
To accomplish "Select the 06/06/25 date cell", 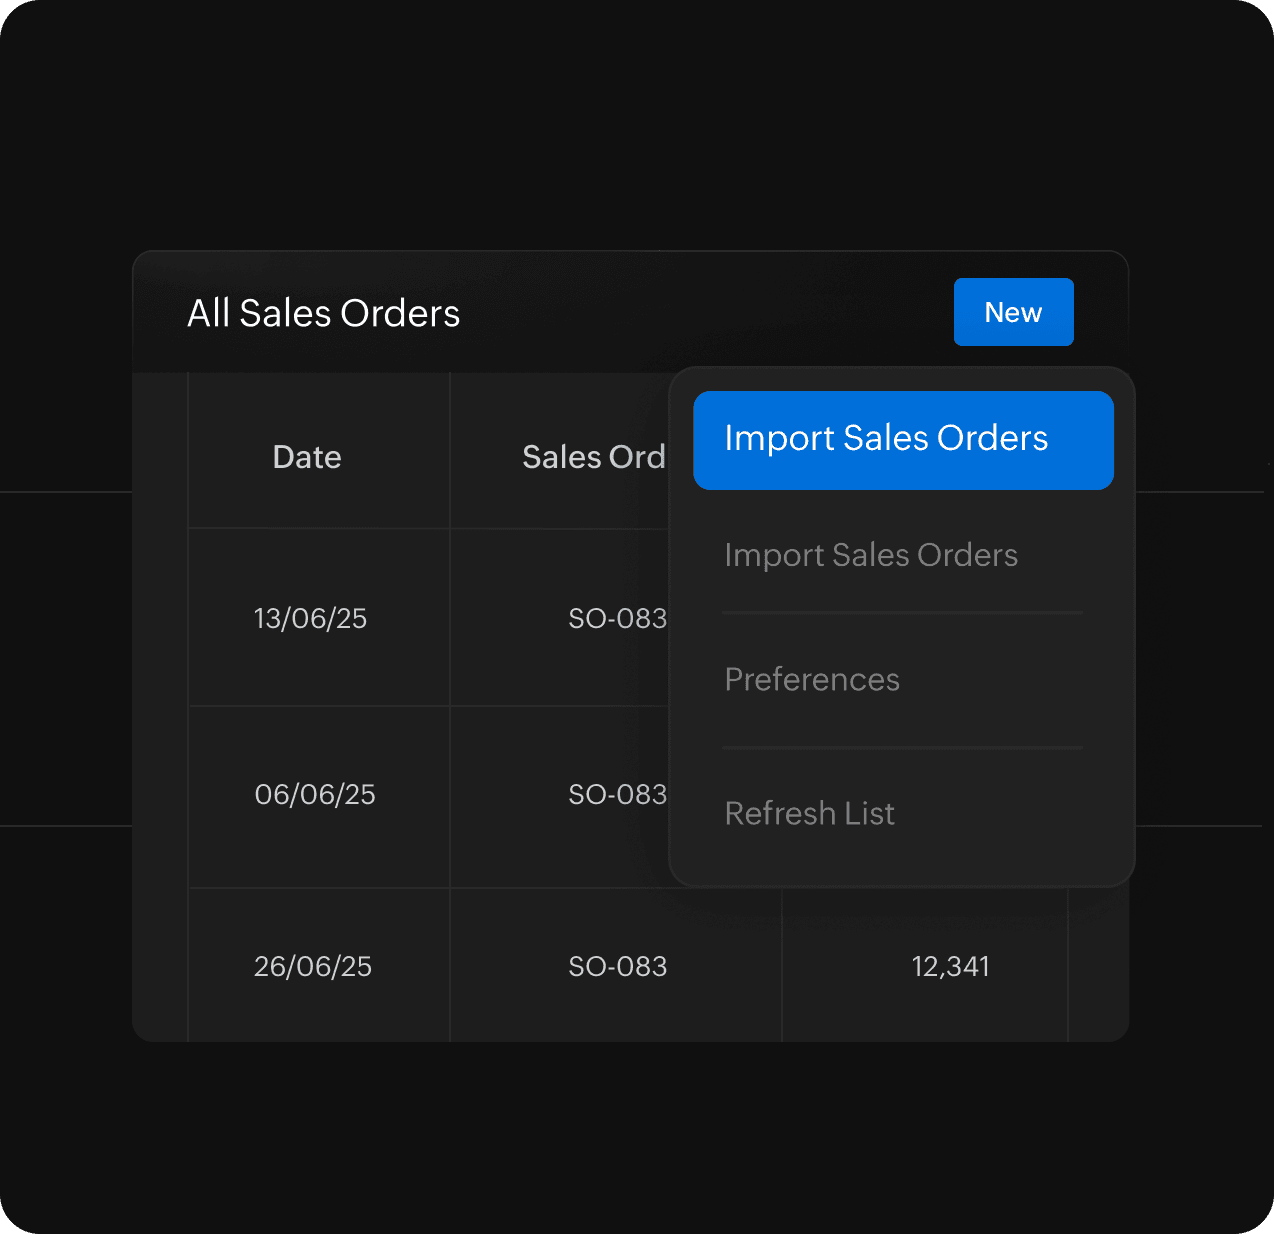I will 315,795.
